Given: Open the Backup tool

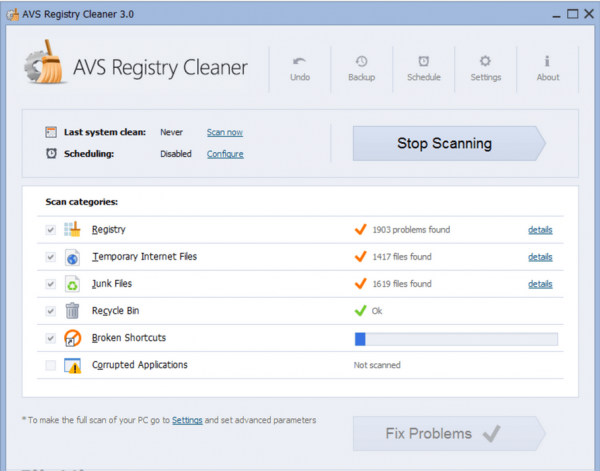Looking at the screenshot, I should tap(361, 63).
